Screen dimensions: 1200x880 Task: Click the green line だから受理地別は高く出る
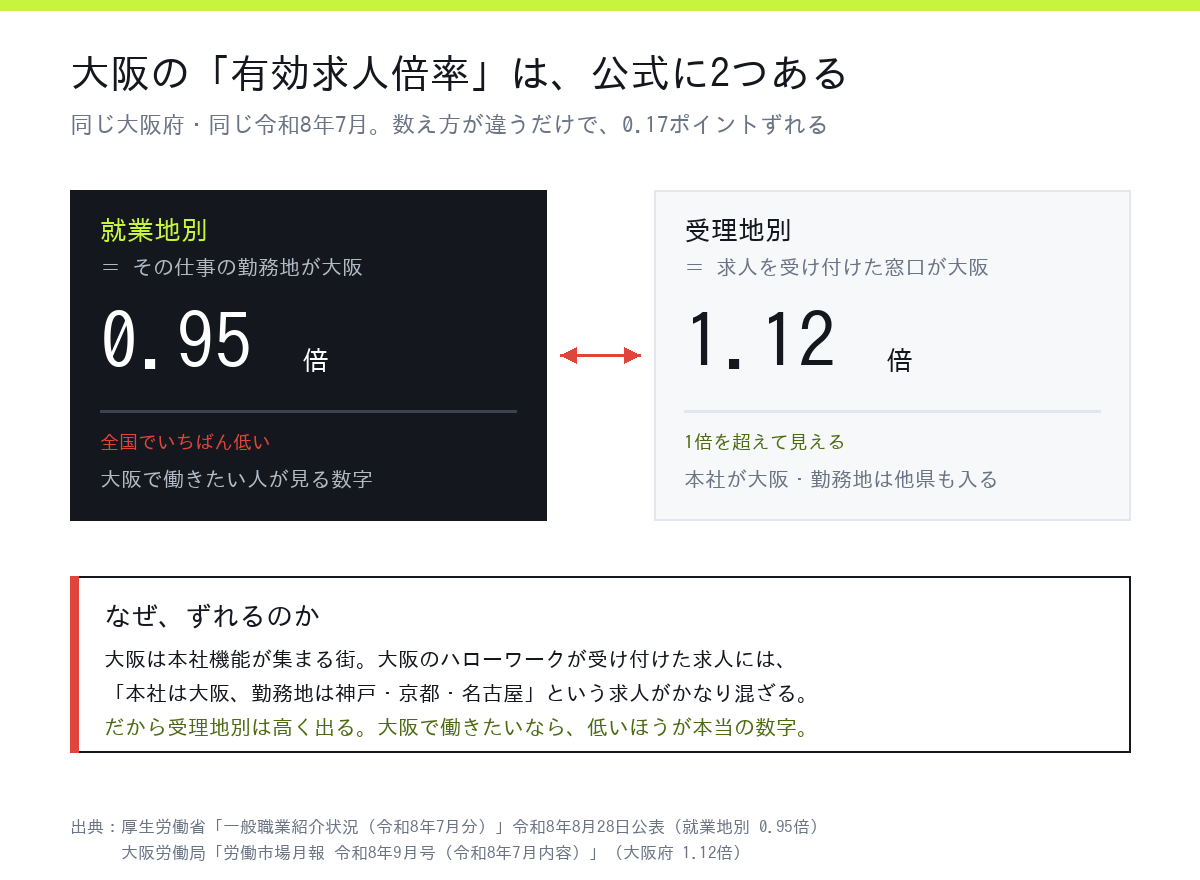click(x=457, y=727)
